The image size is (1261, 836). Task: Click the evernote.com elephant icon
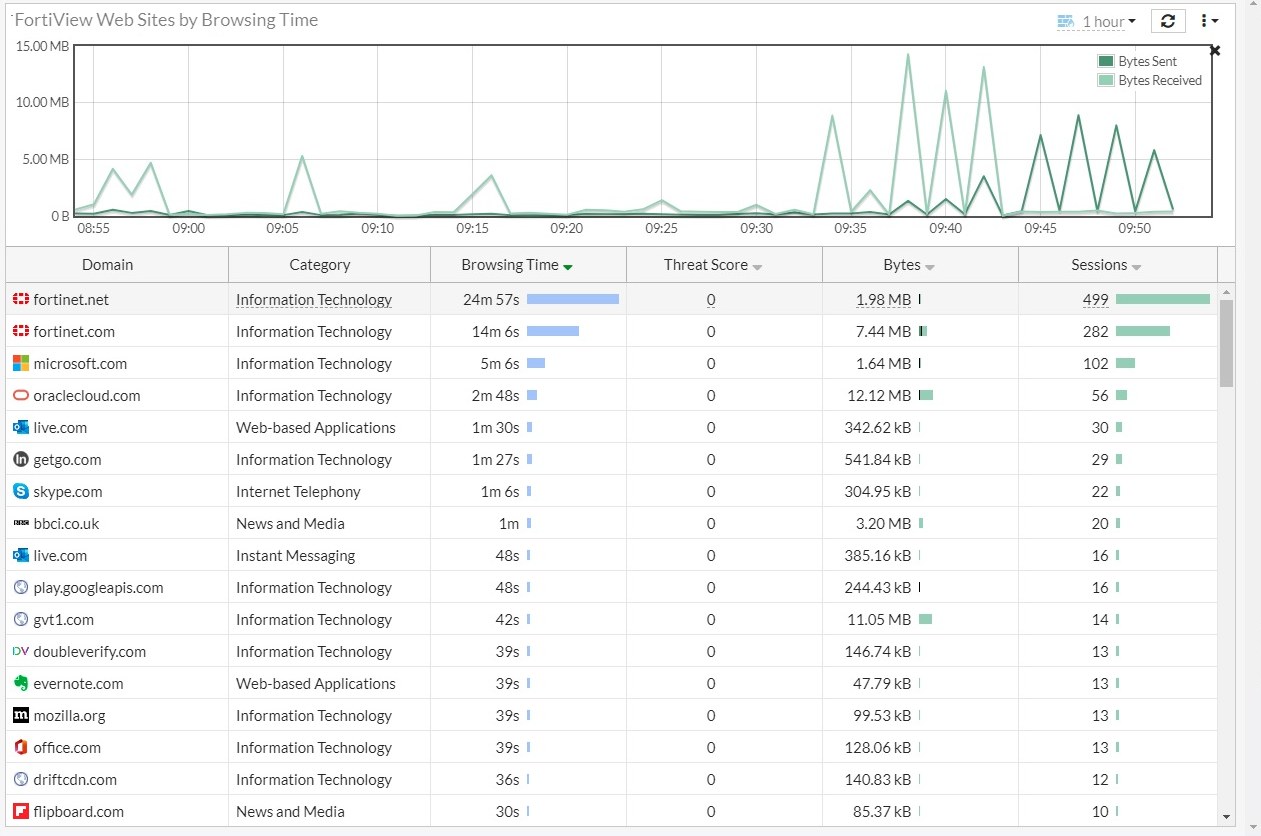click(x=20, y=684)
